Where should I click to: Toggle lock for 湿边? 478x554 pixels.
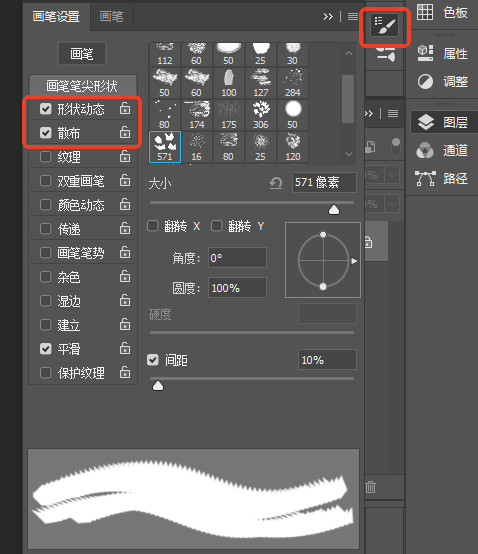125,301
